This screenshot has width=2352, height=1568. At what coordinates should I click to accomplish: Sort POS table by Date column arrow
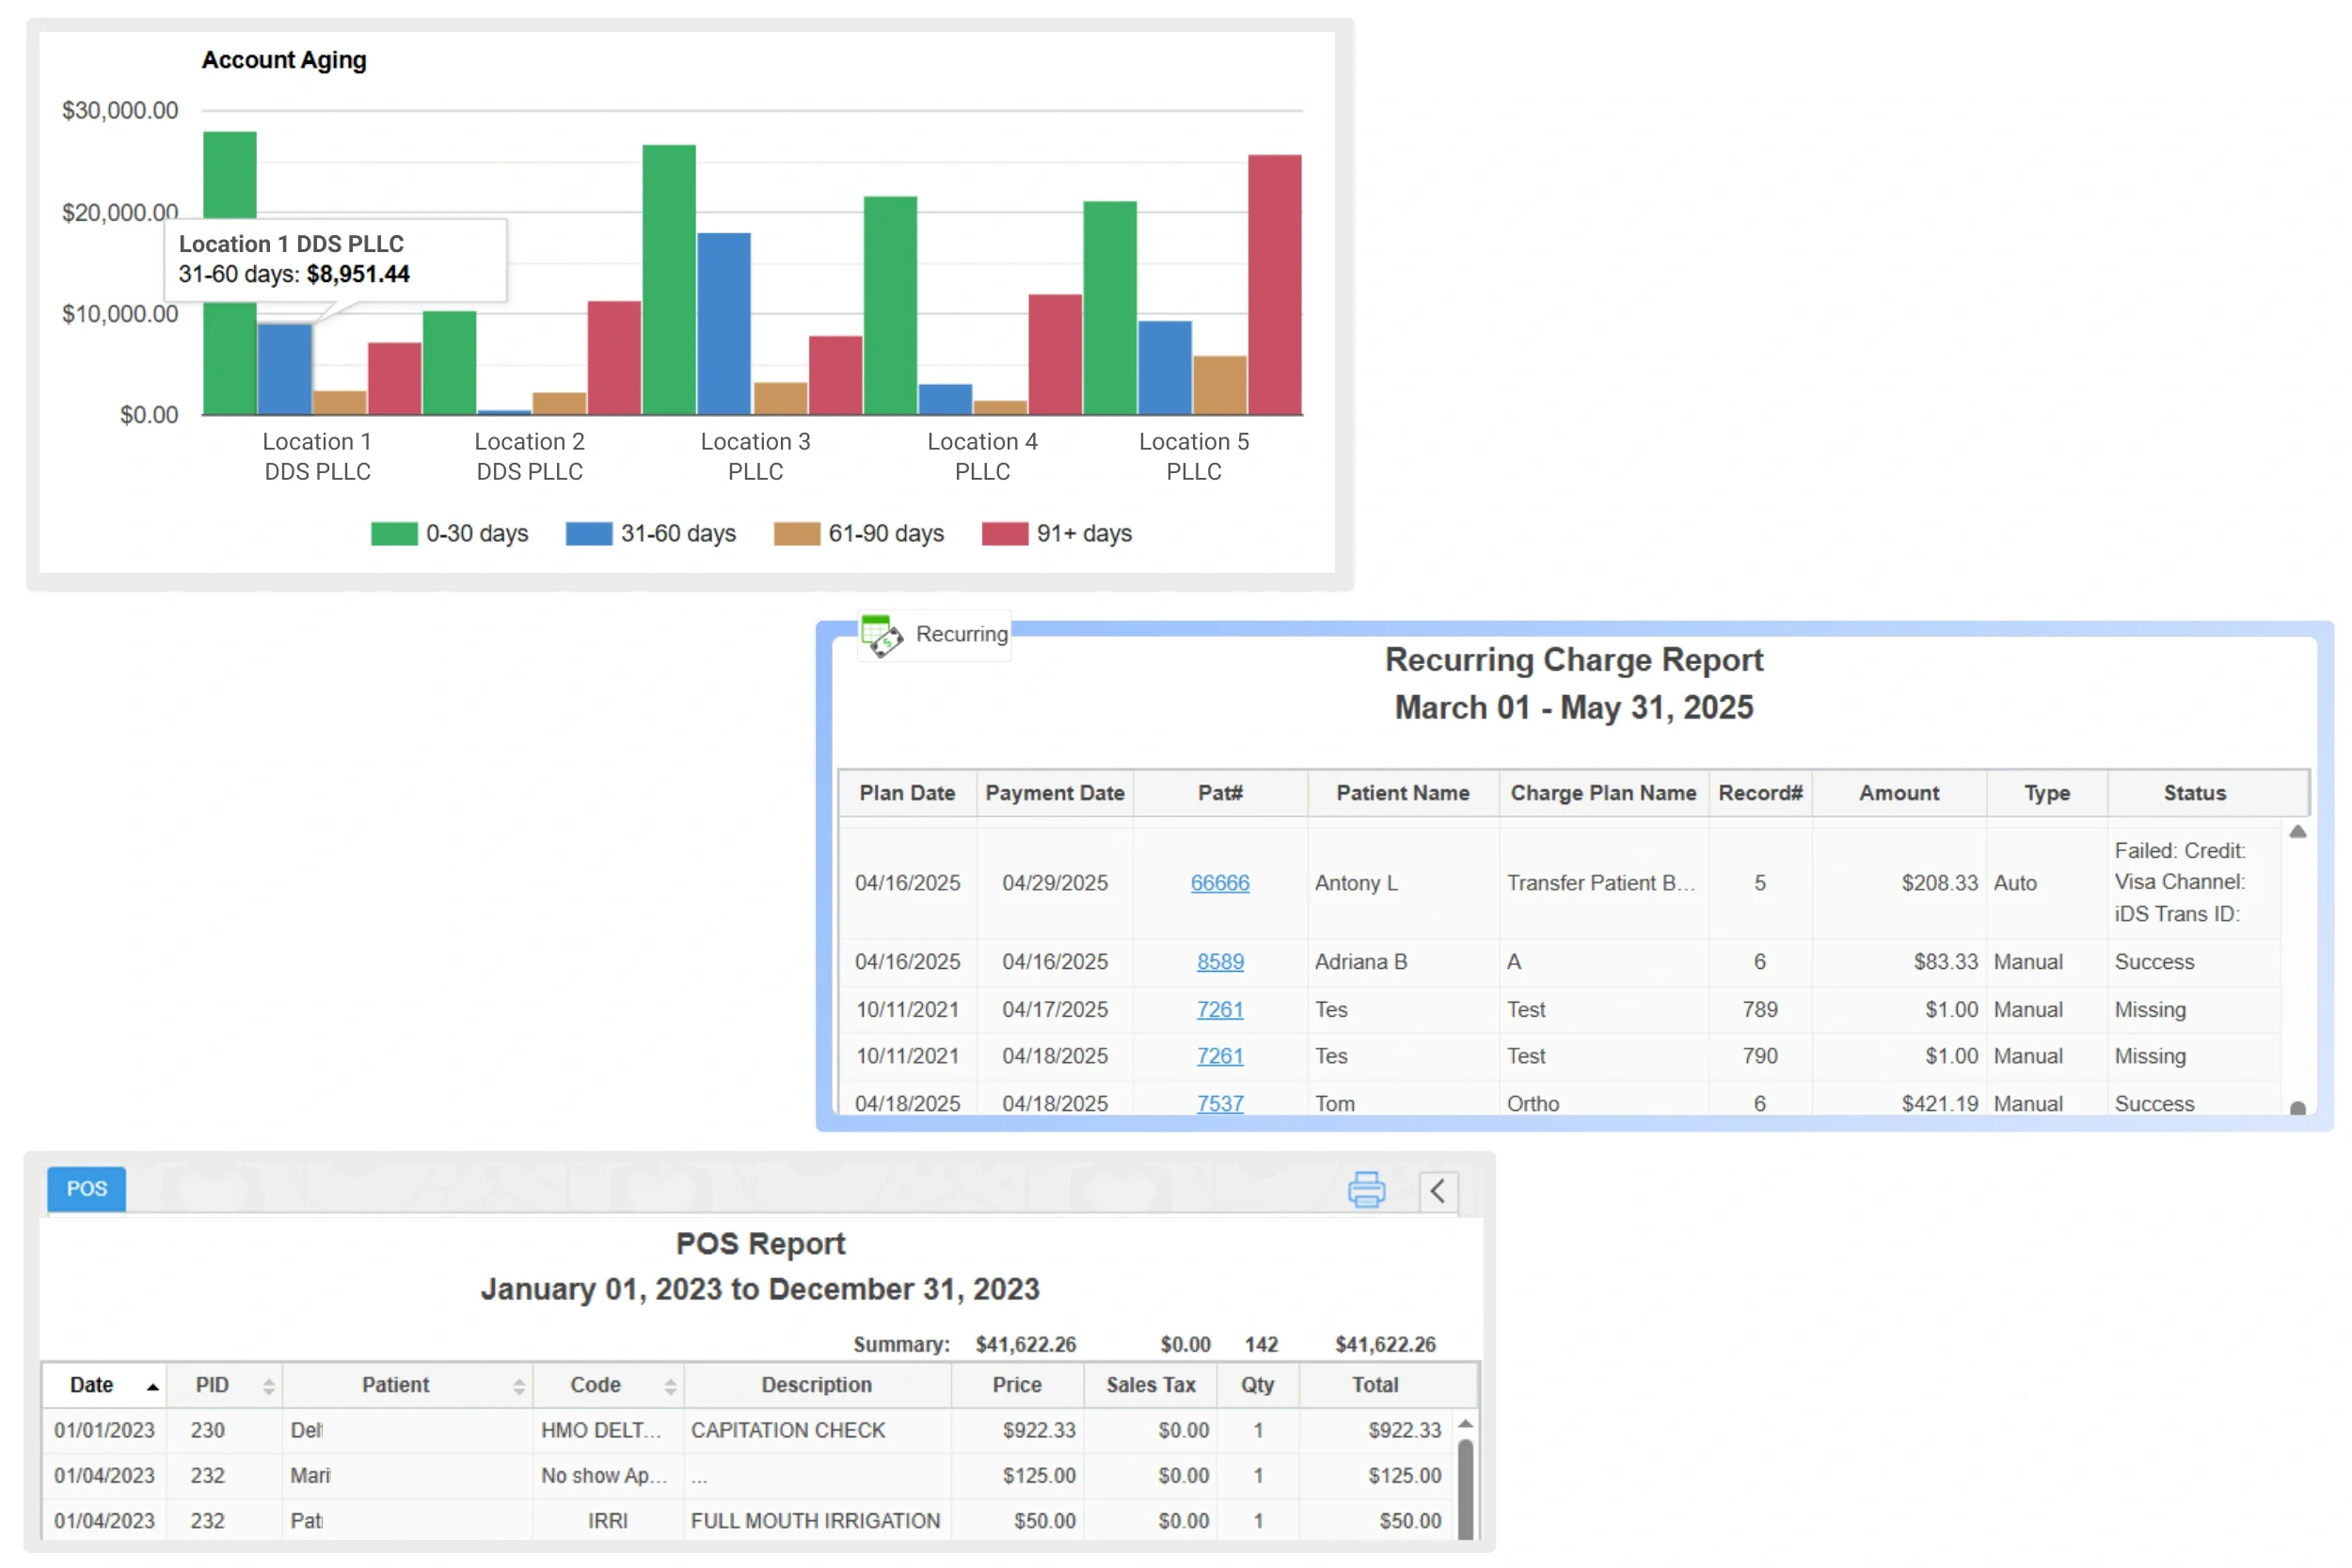click(x=152, y=1386)
